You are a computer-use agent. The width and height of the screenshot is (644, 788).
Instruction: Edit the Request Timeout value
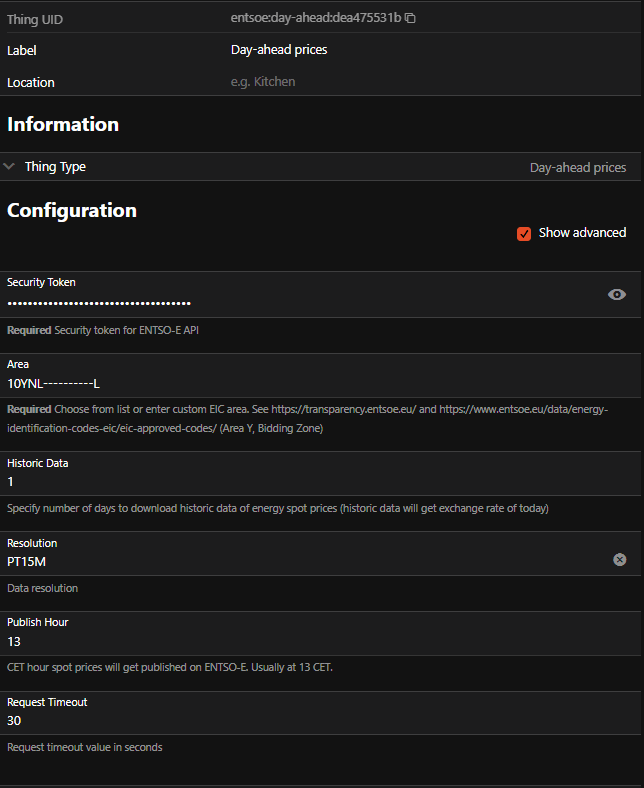pos(300,720)
